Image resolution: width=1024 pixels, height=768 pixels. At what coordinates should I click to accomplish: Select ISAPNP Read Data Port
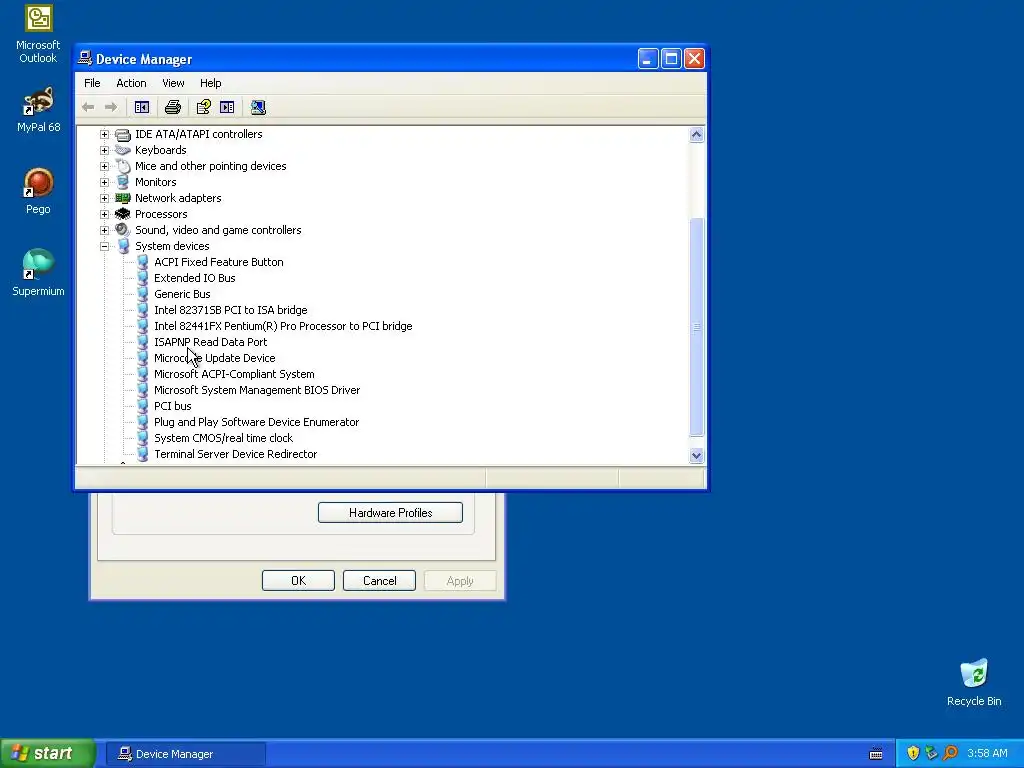point(210,342)
